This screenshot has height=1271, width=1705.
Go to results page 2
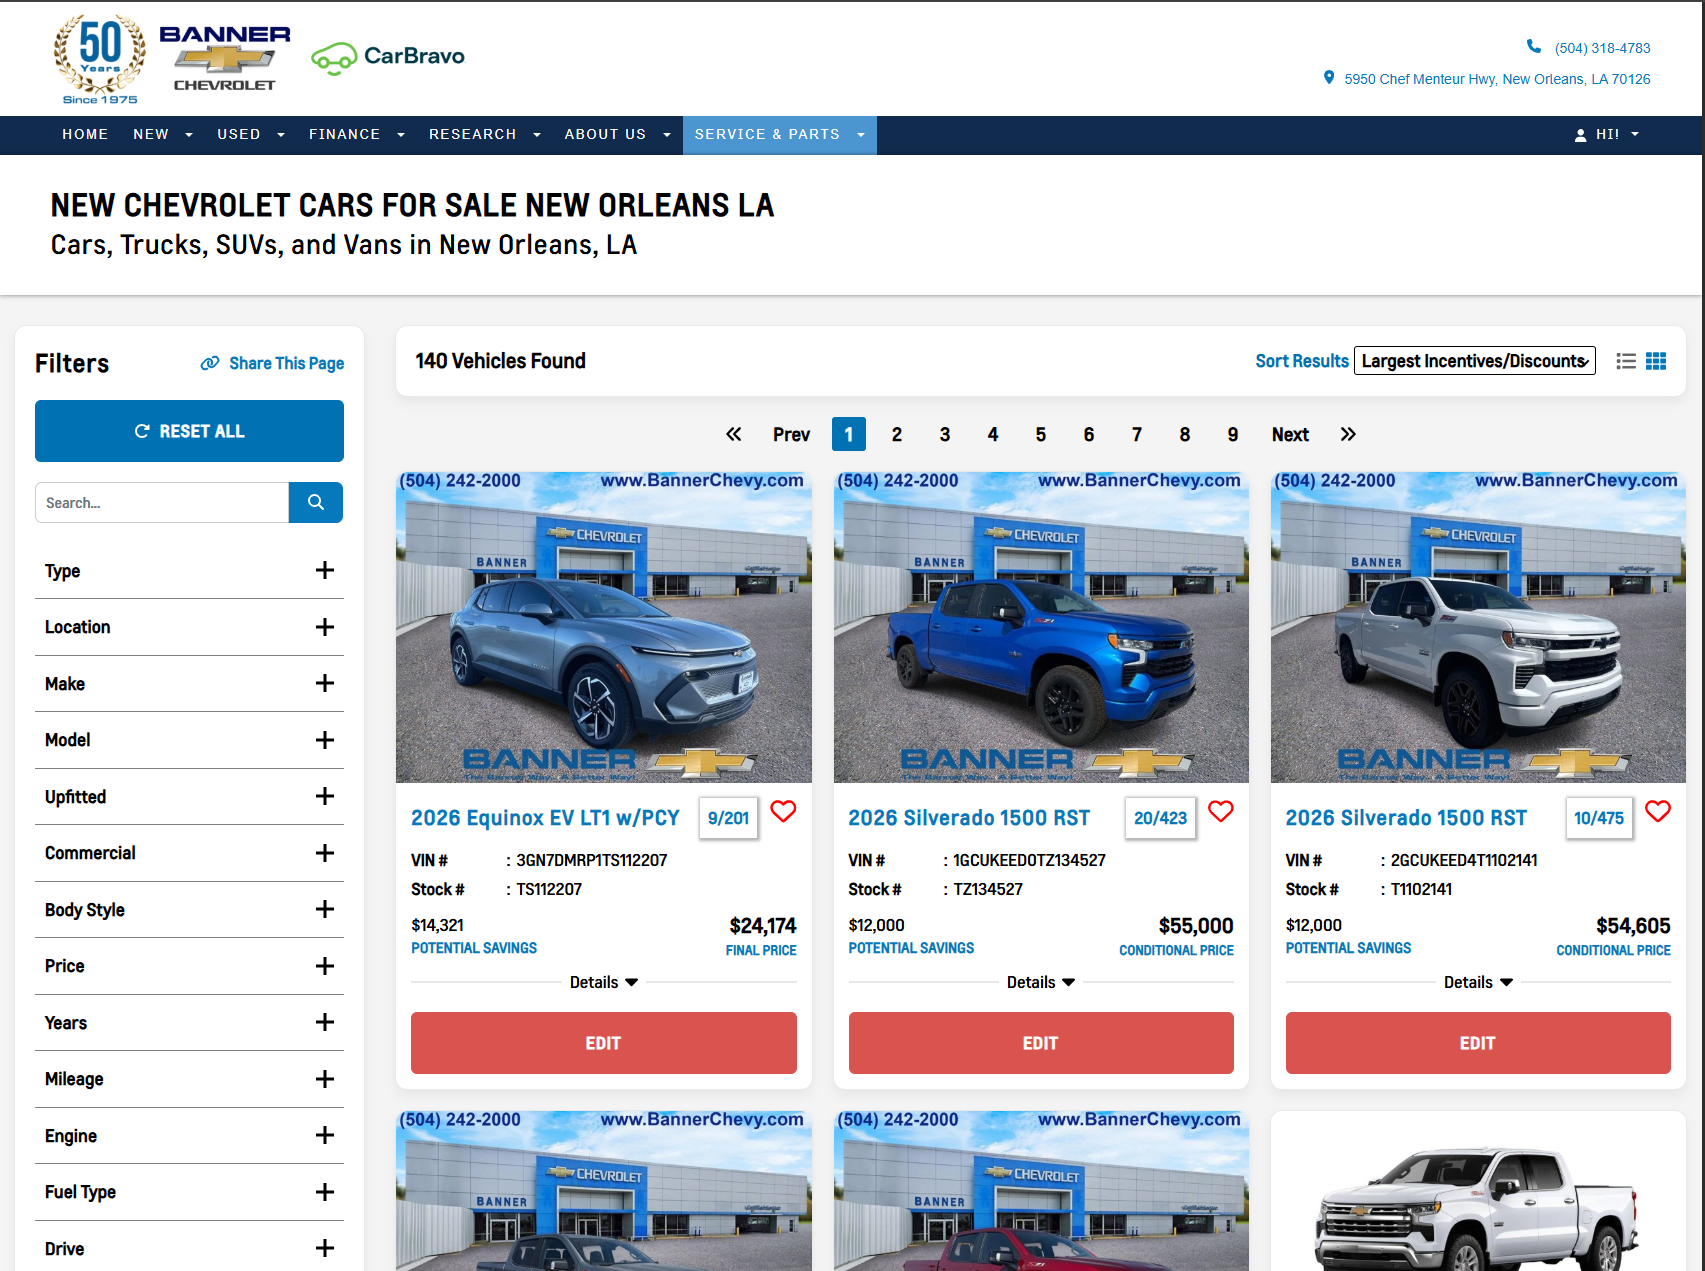(x=897, y=434)
